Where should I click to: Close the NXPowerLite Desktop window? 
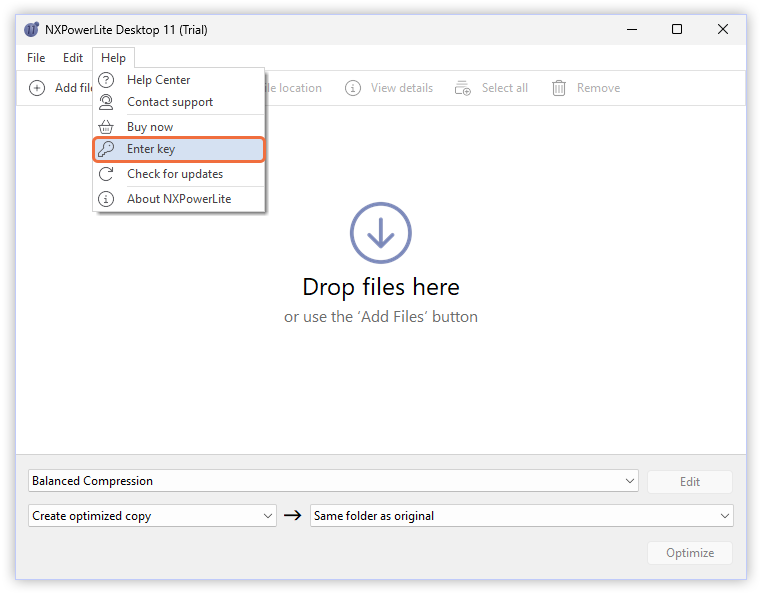[x=723, y=29]
